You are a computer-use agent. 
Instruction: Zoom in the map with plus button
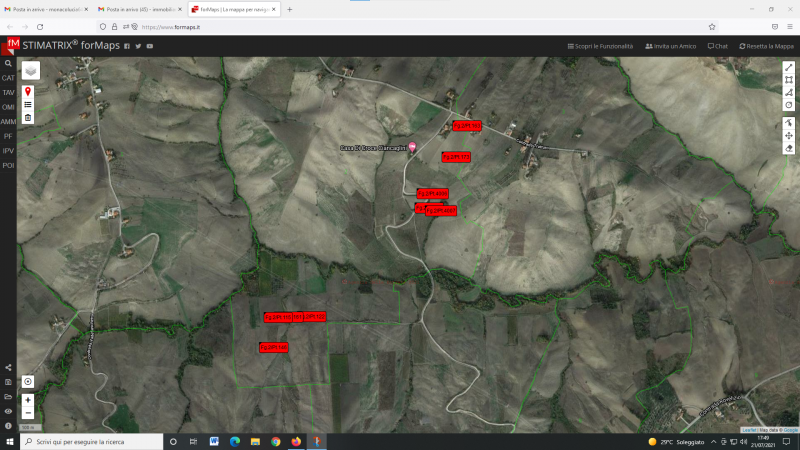pyautogui.click(x=28, y=400)
